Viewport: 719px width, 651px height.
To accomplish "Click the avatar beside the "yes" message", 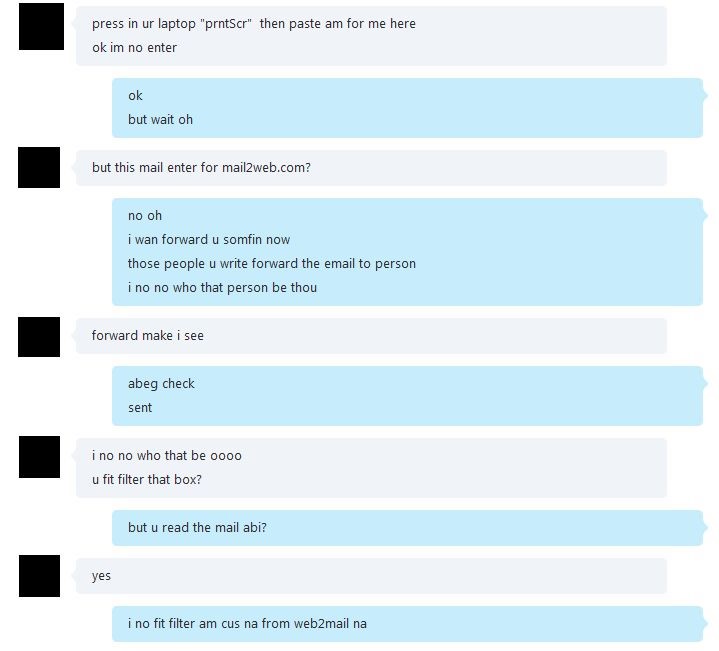I will coord(39,576).
